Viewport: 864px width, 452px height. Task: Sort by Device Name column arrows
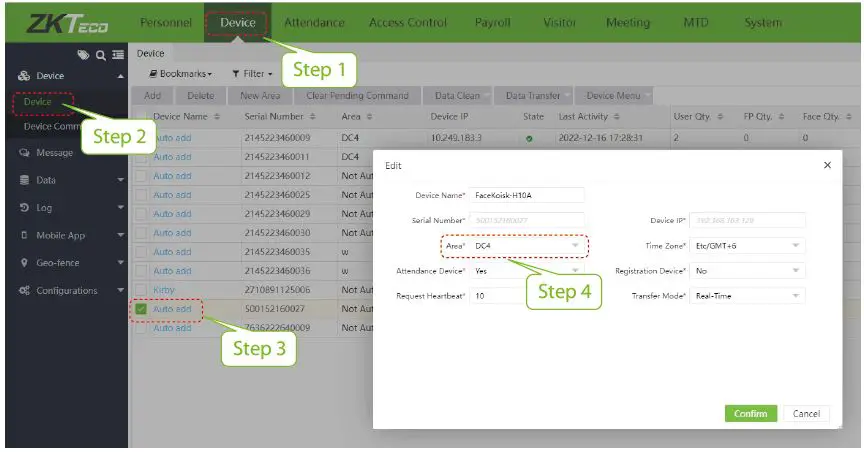(217, 116)
